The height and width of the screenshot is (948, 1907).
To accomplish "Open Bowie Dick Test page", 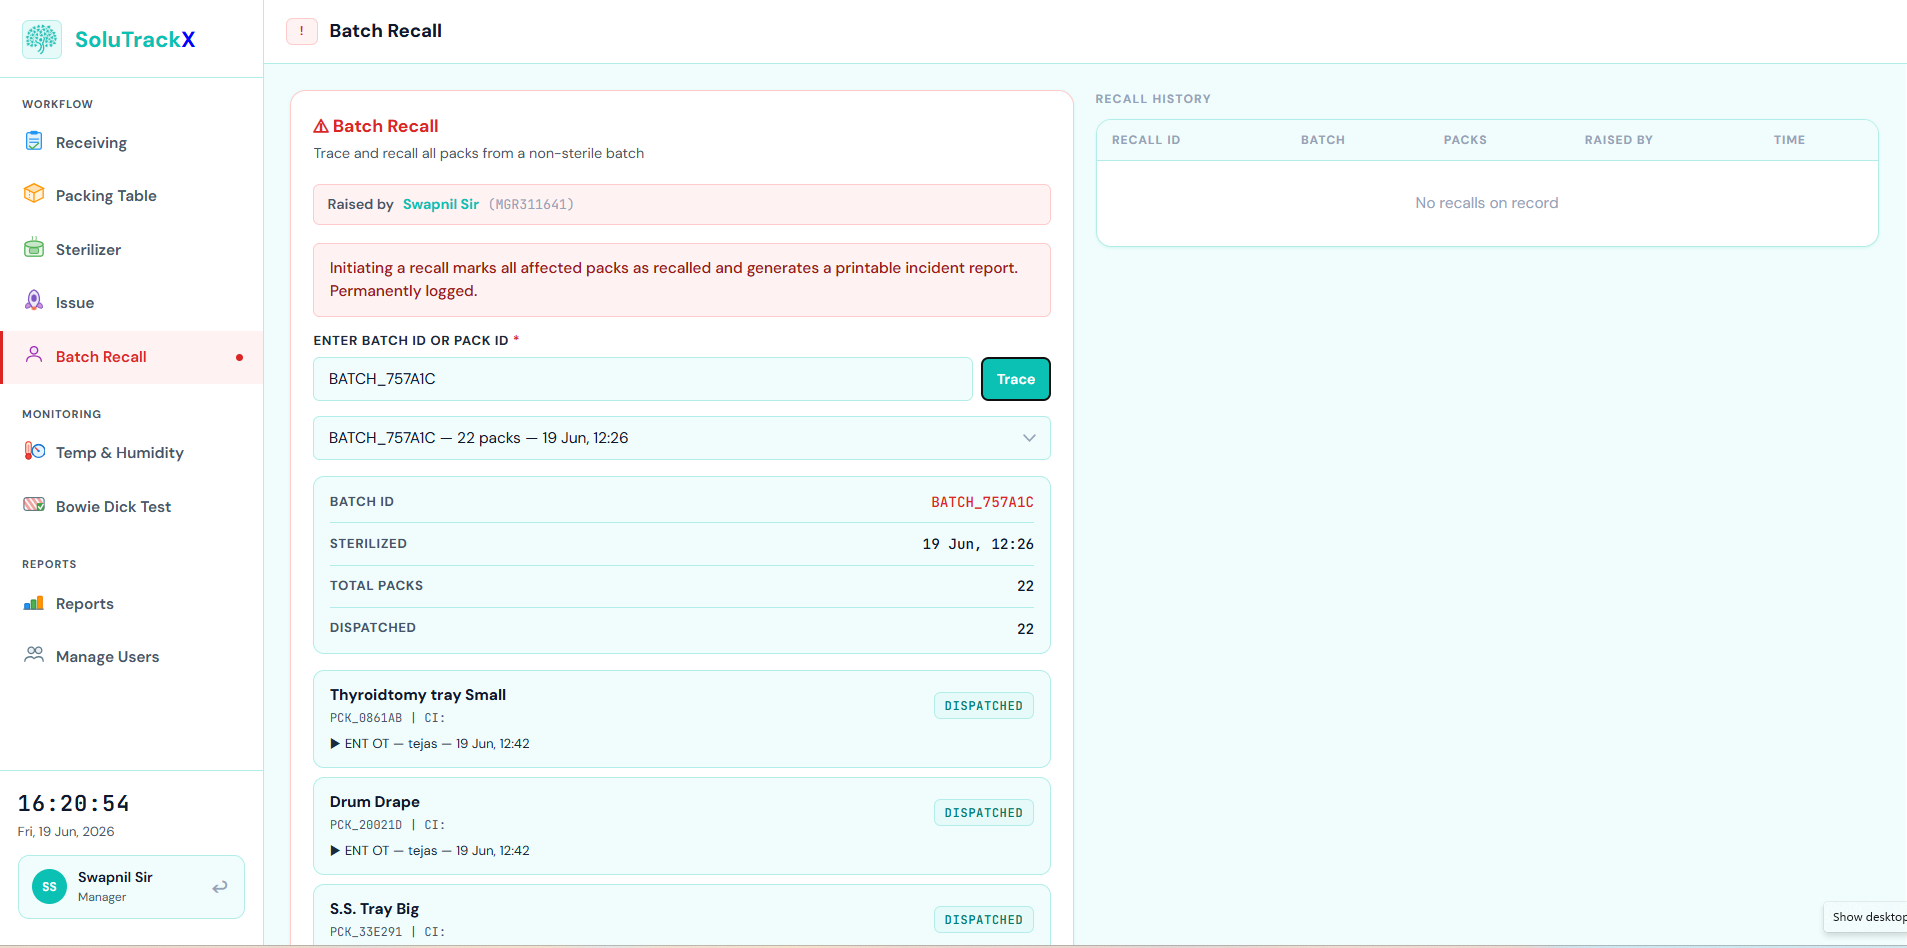I will 132,507.
